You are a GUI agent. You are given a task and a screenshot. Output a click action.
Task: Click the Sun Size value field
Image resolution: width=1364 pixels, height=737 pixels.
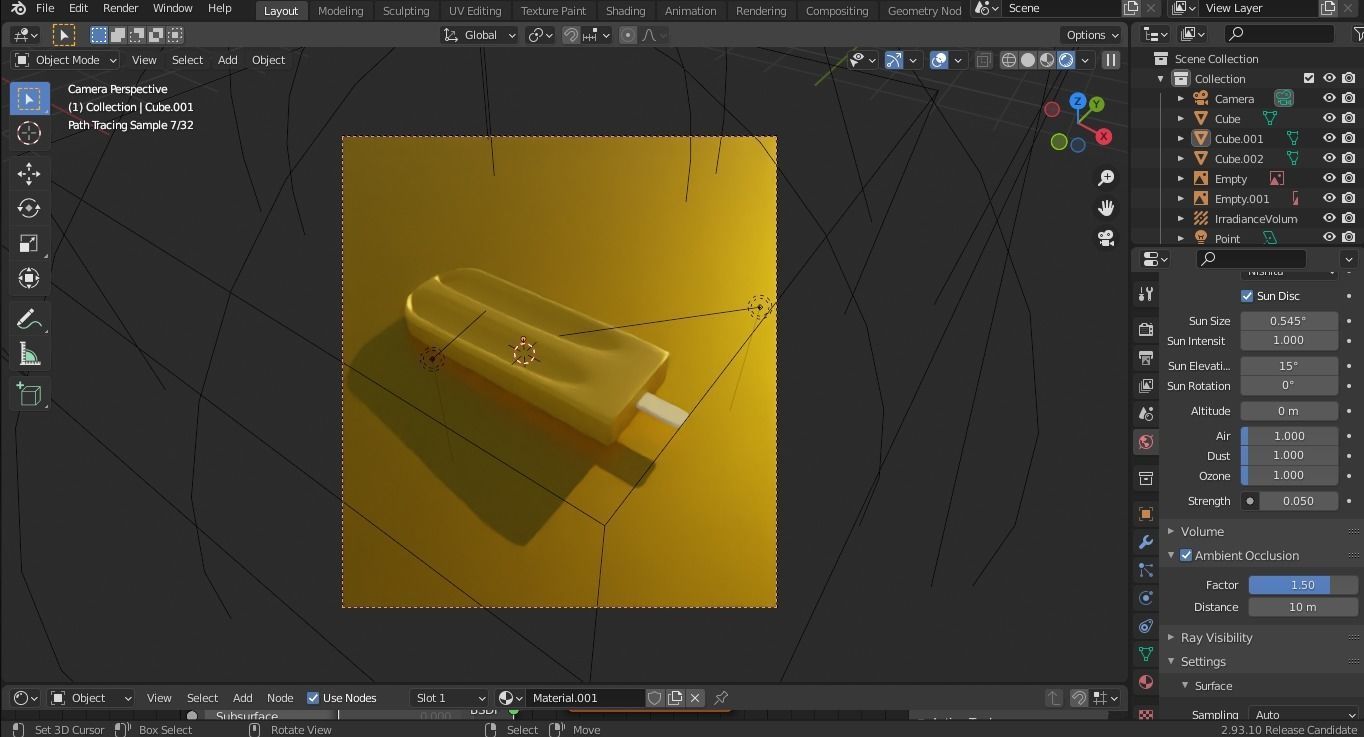coord(1289,321)
